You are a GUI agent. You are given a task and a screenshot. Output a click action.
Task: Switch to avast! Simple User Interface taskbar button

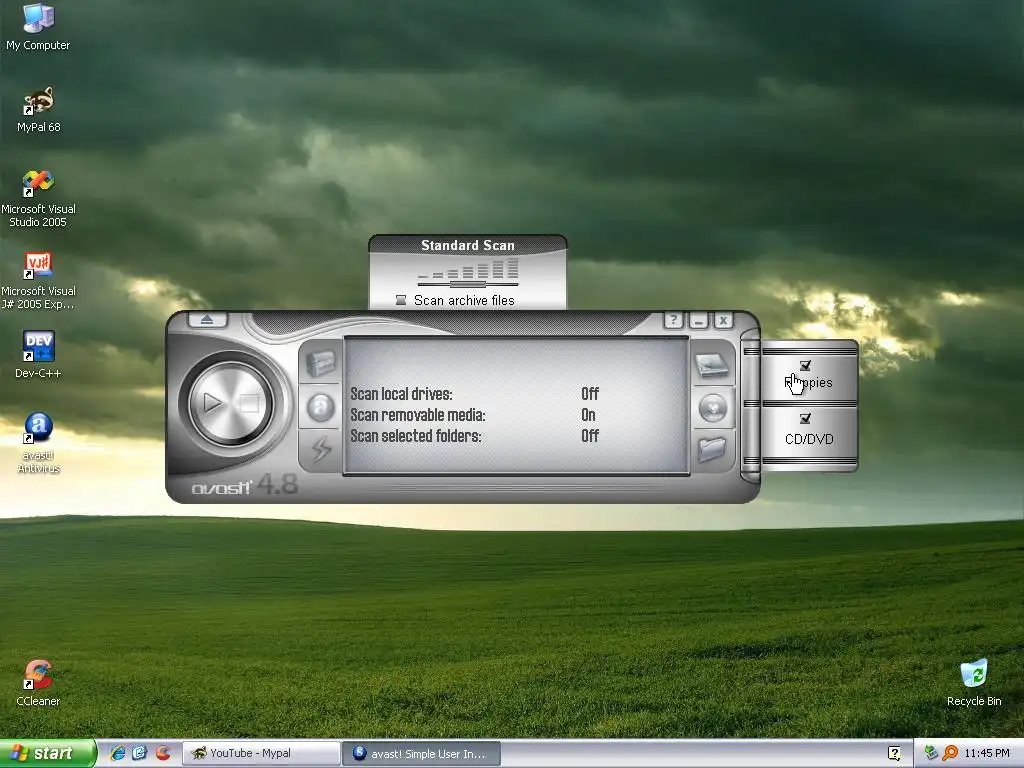pos(422,754)
